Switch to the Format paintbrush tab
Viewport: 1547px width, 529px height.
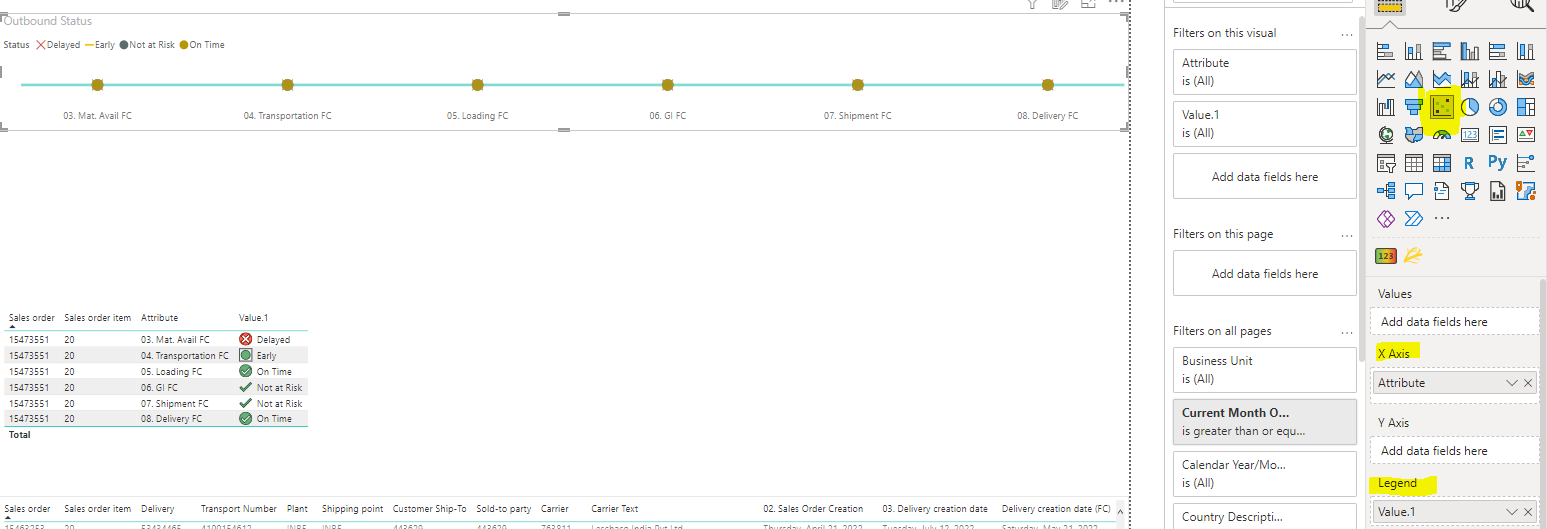pos(1456,5)
